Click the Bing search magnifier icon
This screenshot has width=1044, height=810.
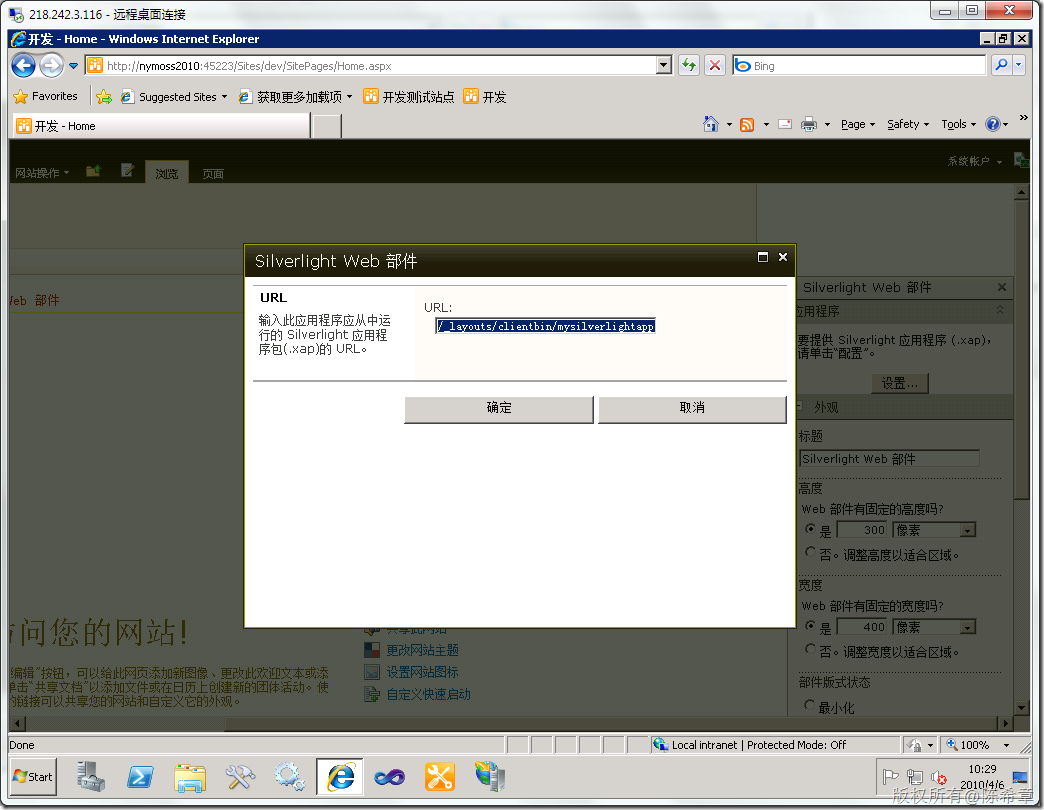pos(1001,65)
